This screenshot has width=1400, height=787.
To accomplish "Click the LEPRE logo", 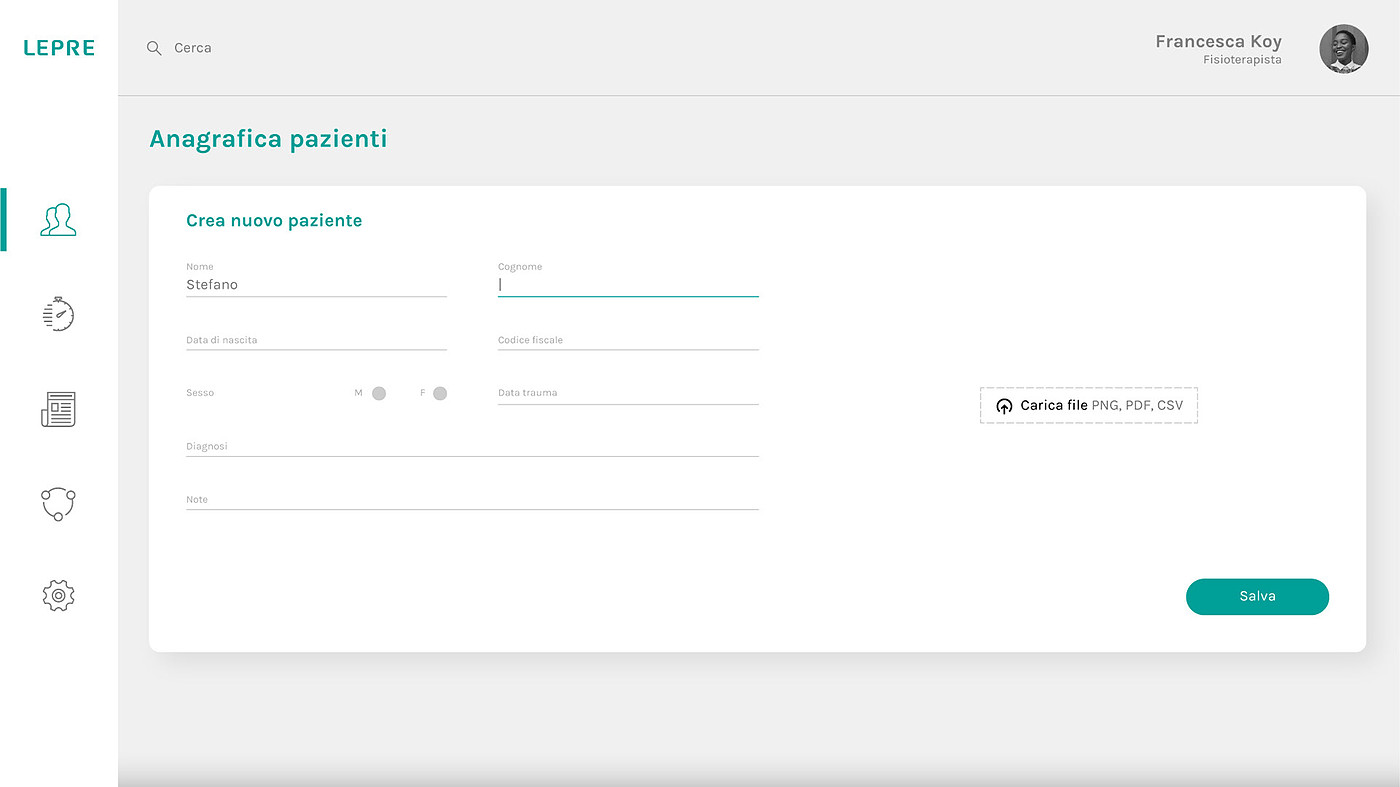I will point(59,48).
